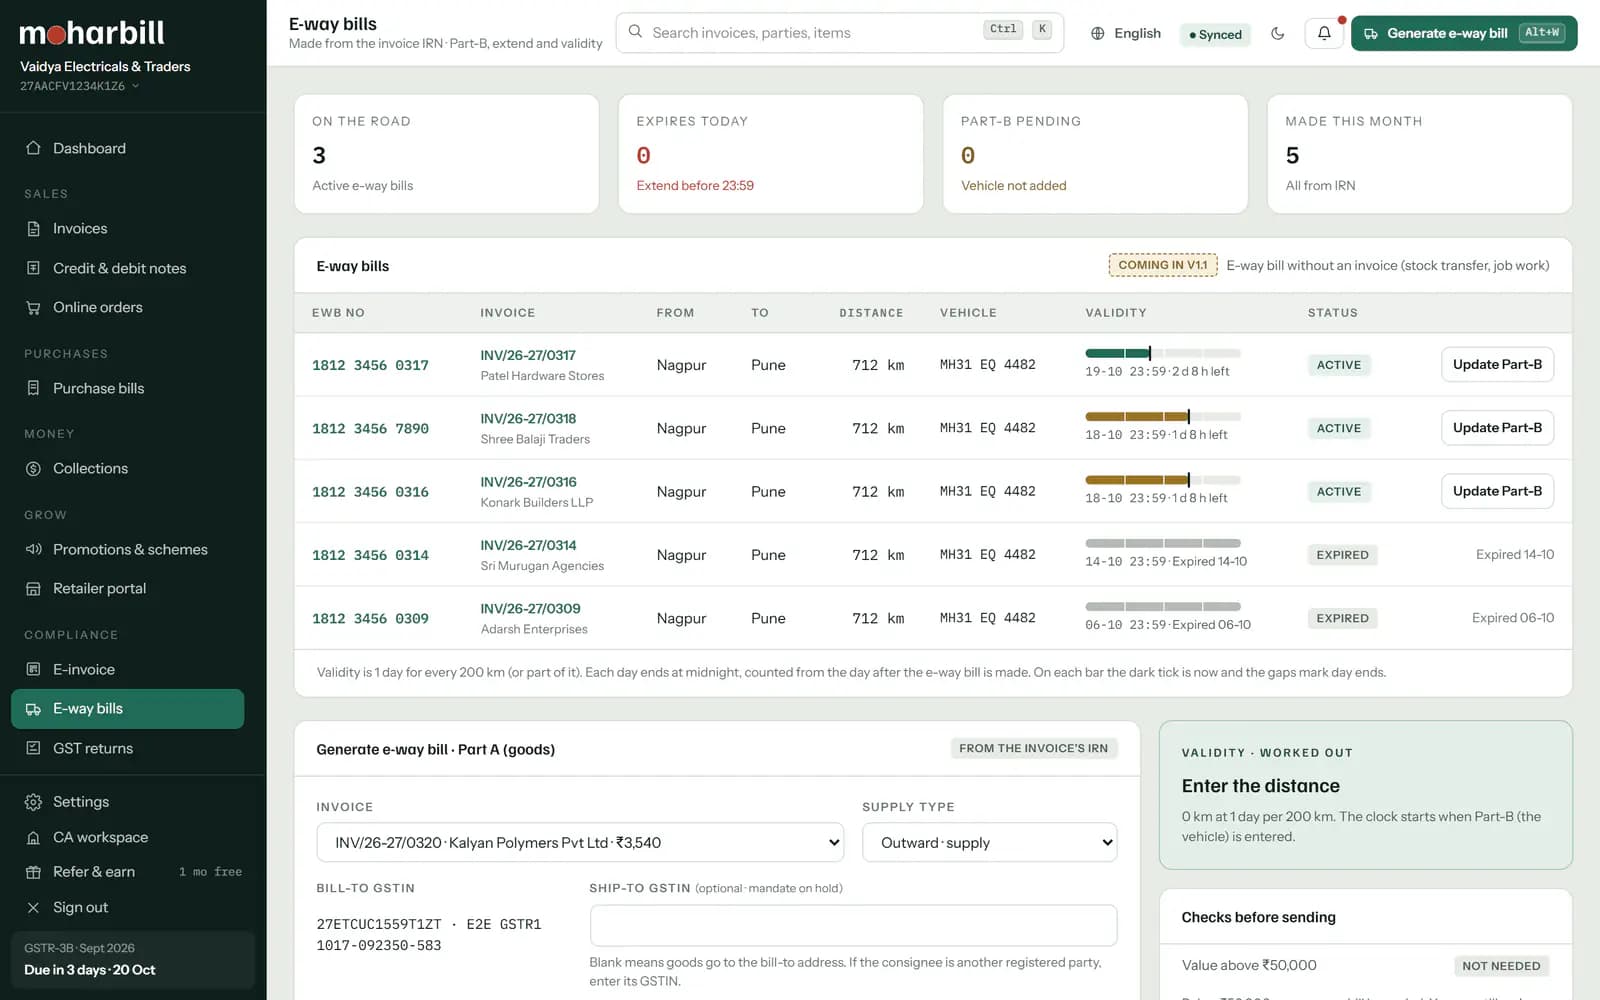Update Part-B for EWB 1812 3456 0317
1600x1000 pixels.
[1497, 364]
